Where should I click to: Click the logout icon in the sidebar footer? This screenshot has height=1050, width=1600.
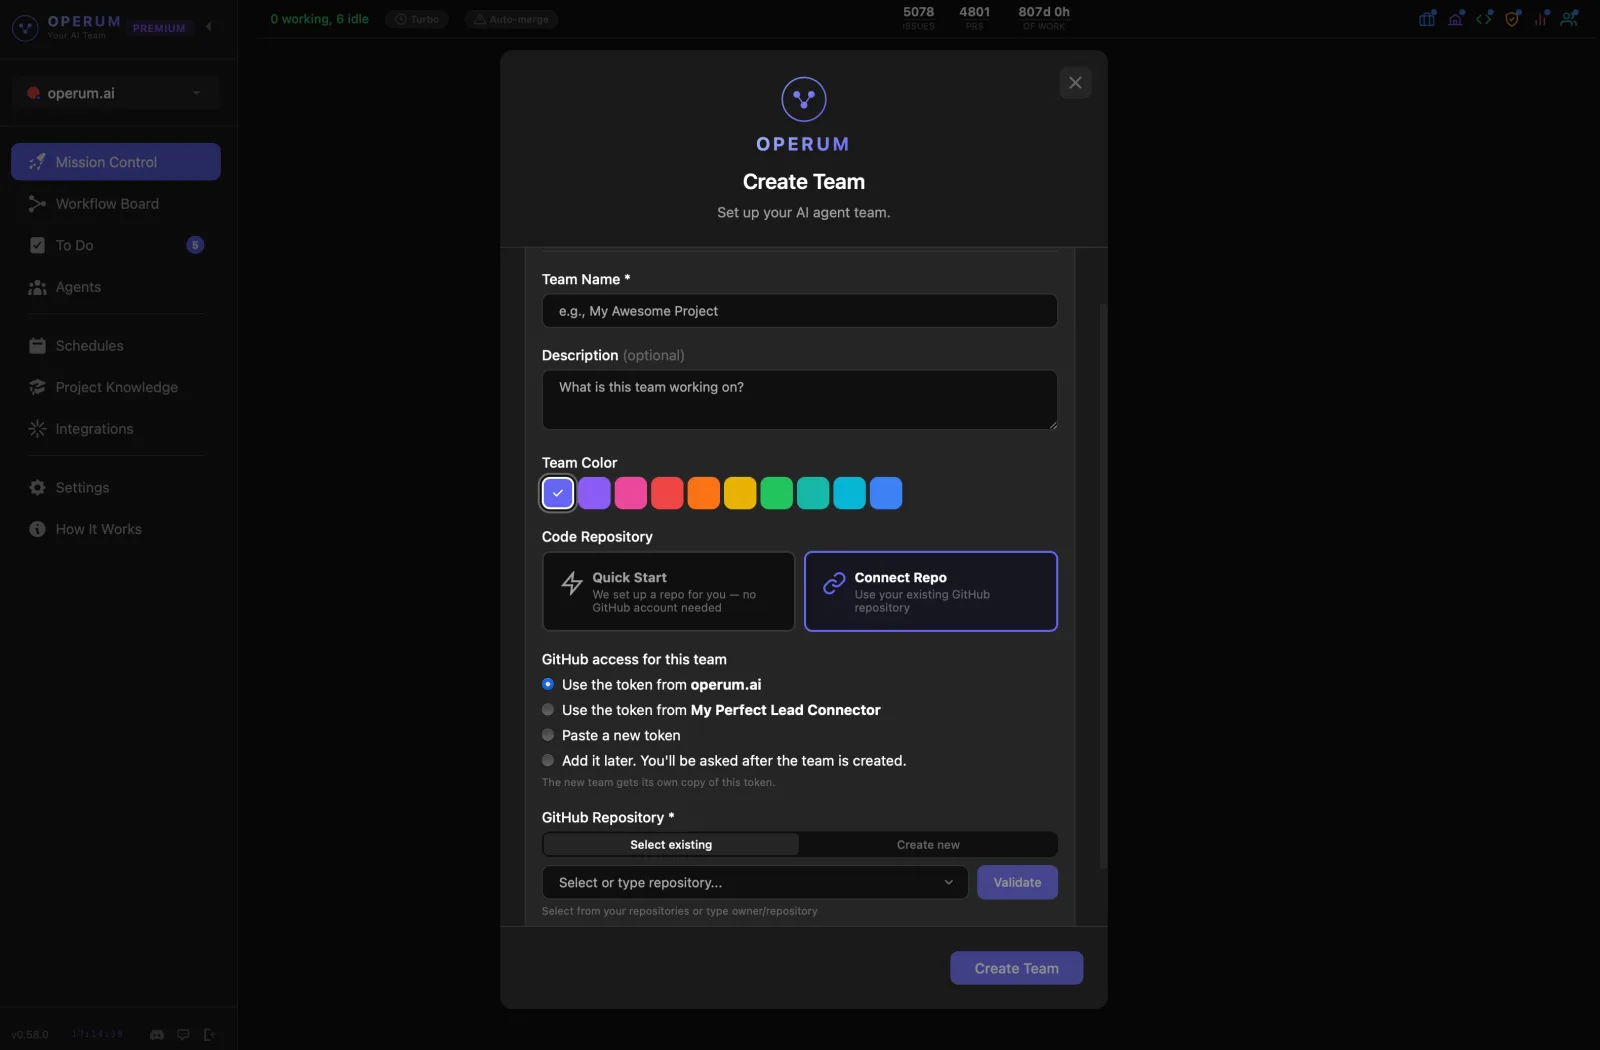(209, 1035)
